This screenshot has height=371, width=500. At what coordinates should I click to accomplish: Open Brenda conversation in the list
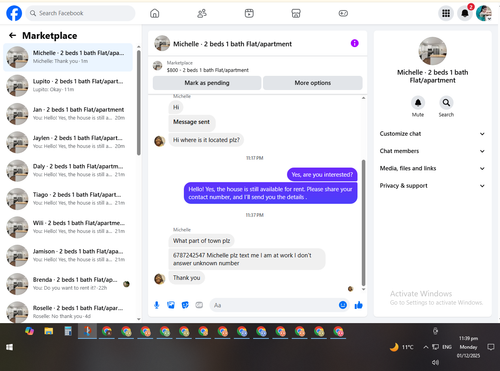tap(68, 284)
